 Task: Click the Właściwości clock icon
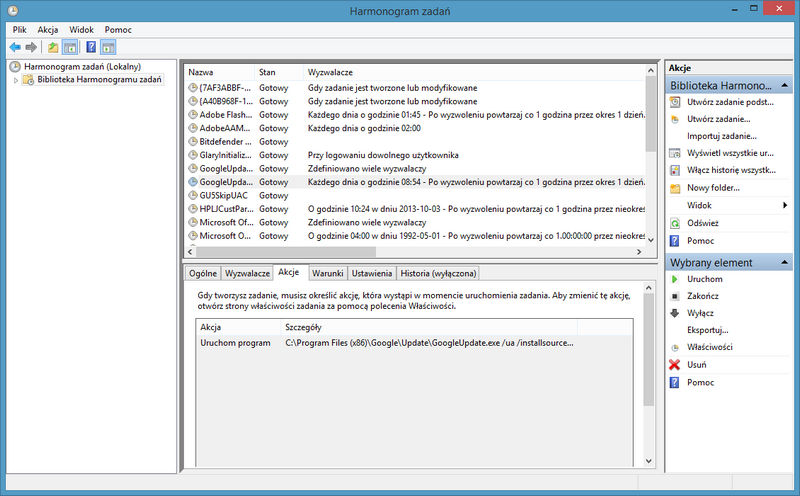tap(675, 348)
